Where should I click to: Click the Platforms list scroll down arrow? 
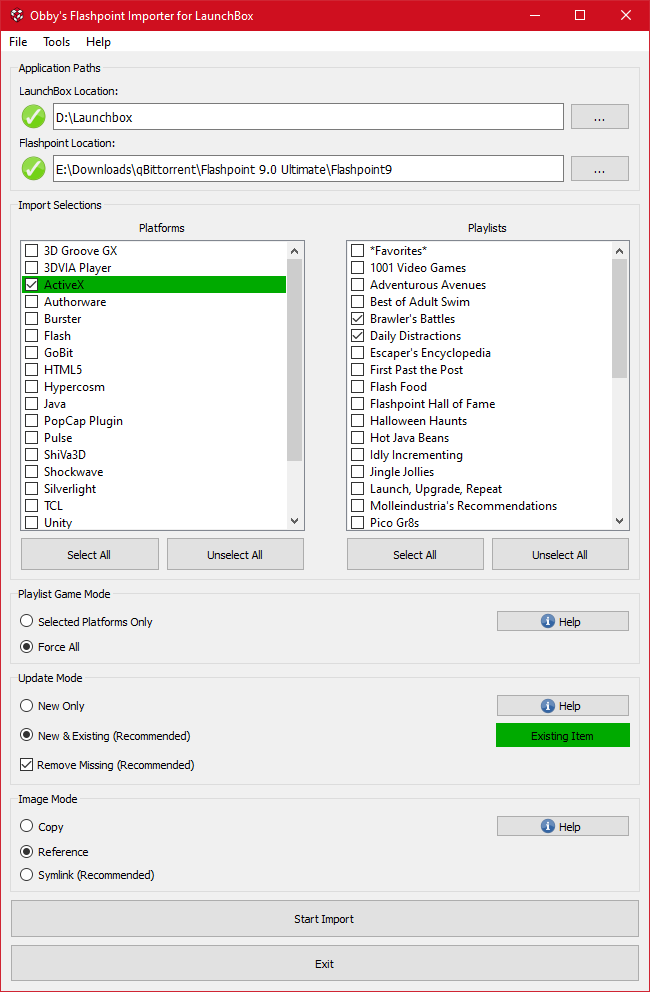tap(294, 521)
